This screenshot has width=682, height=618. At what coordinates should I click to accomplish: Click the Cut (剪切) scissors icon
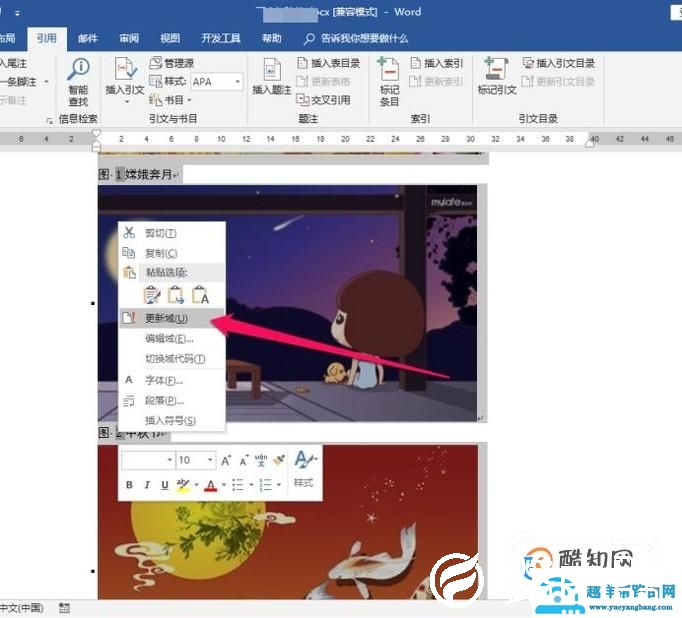(129, 233)
